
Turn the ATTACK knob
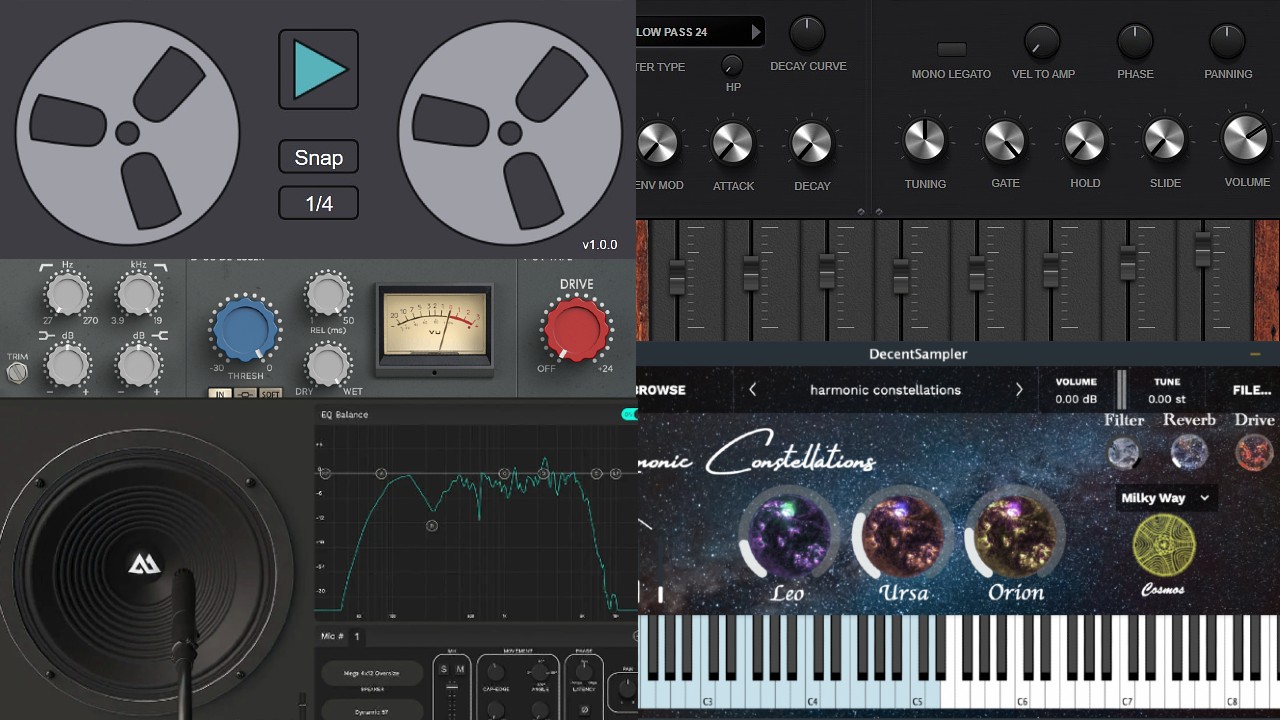[733, 143]
